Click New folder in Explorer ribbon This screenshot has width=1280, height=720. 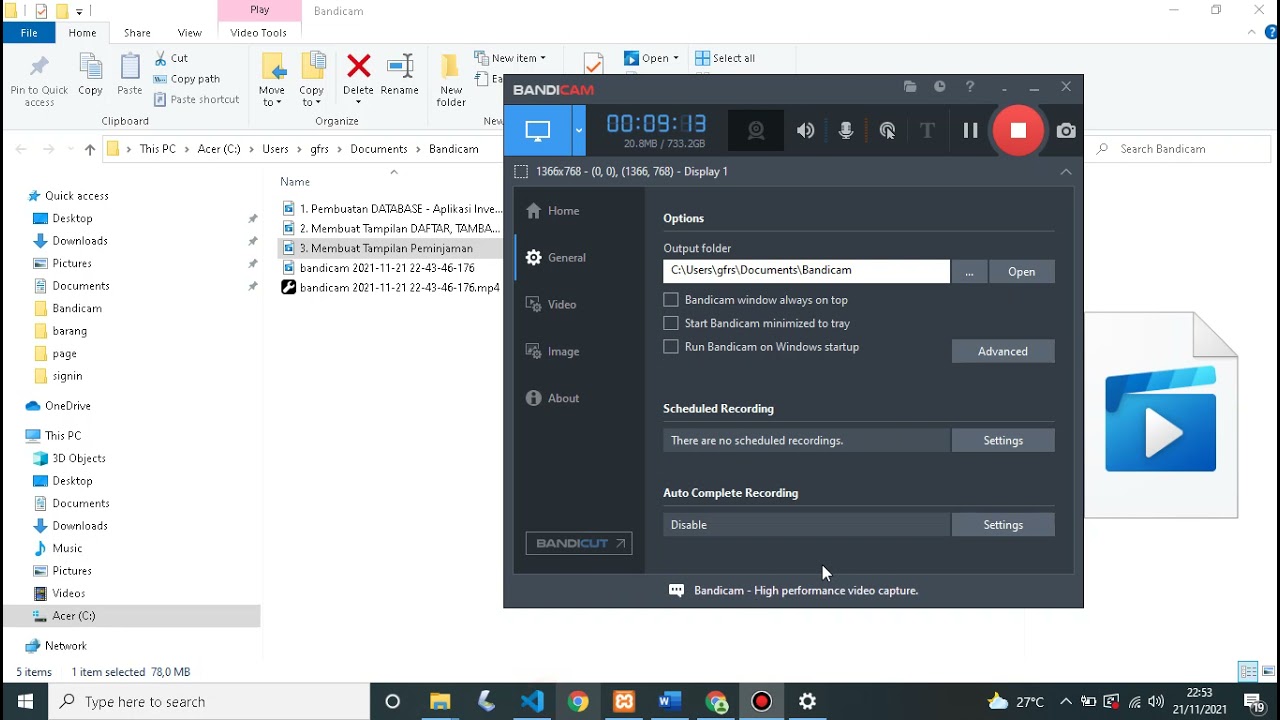pos(451,80)
